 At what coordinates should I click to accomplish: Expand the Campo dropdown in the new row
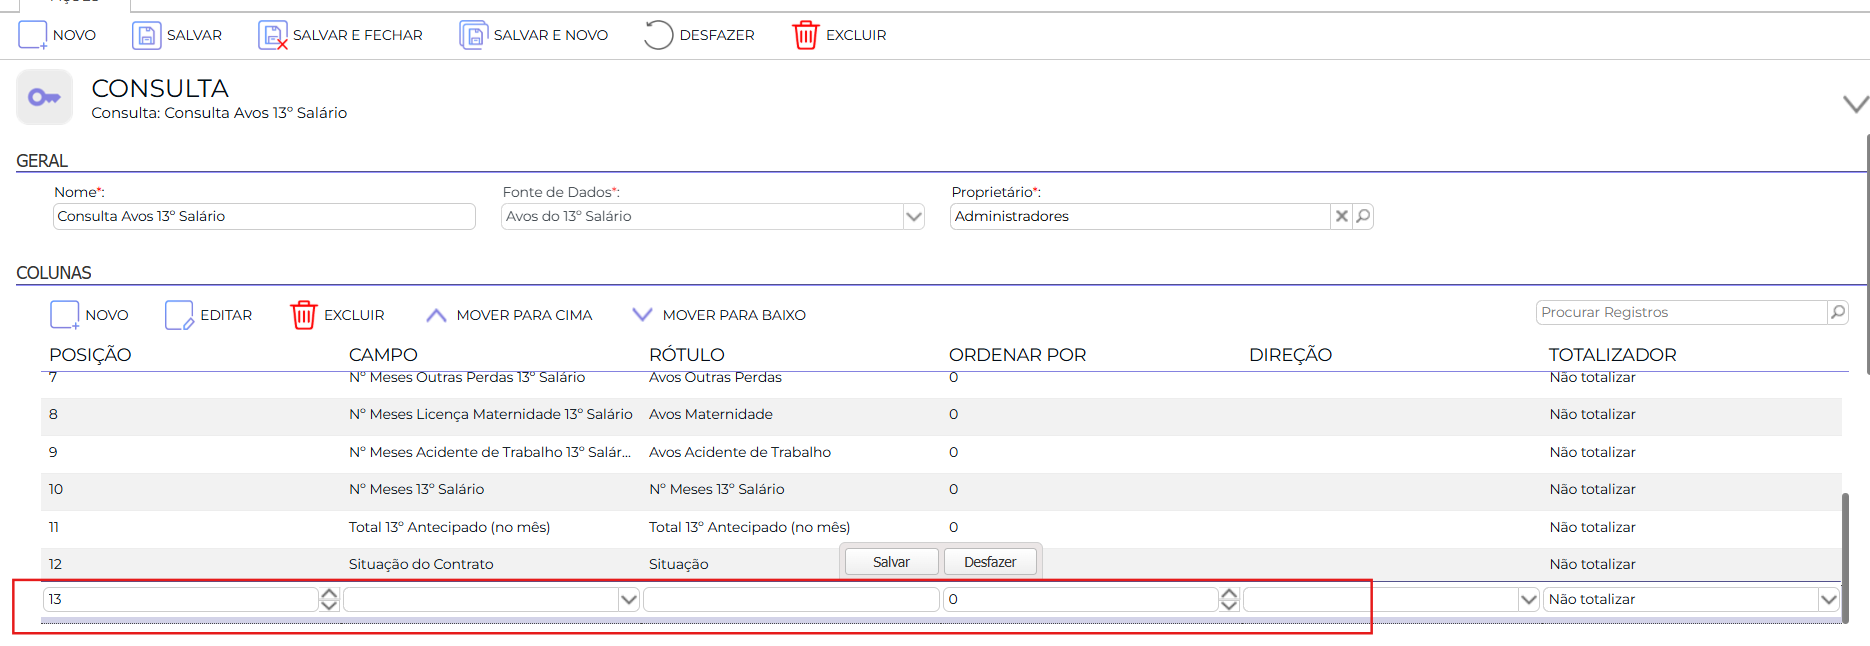[x=628, y=600]
